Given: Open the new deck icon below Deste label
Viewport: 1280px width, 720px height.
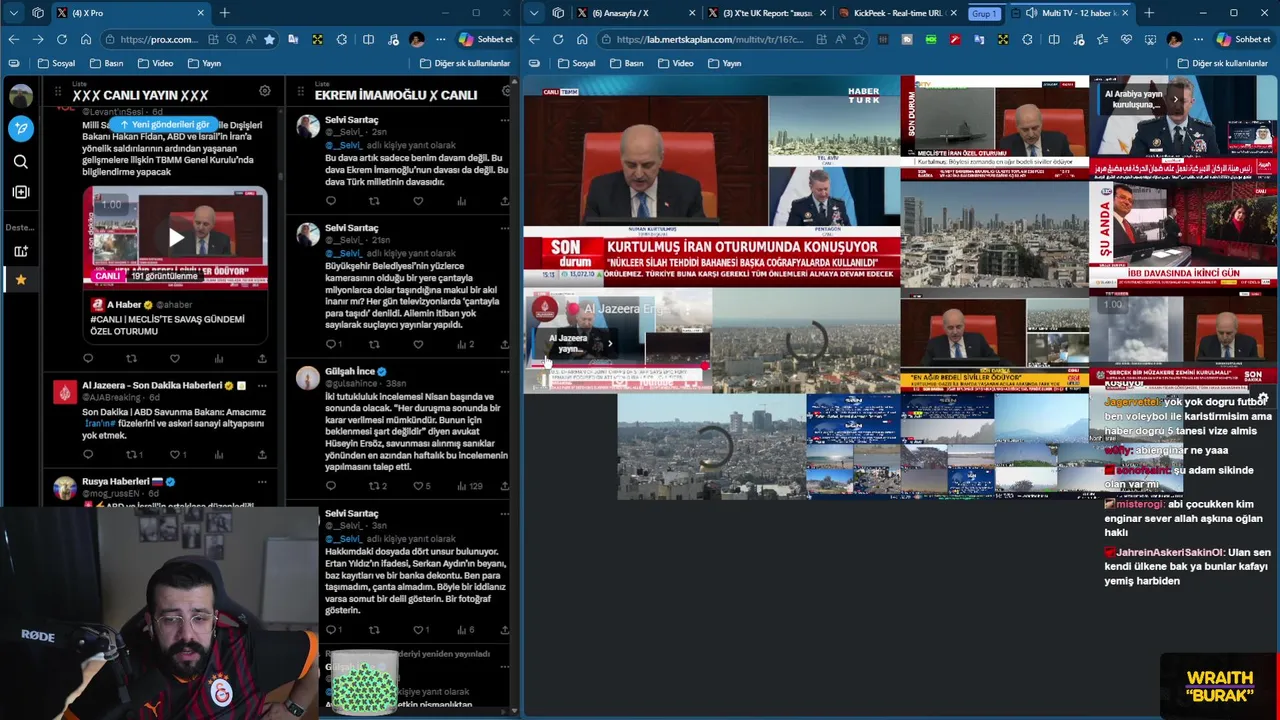Looking at the screenshot, I should pos(20,251).
